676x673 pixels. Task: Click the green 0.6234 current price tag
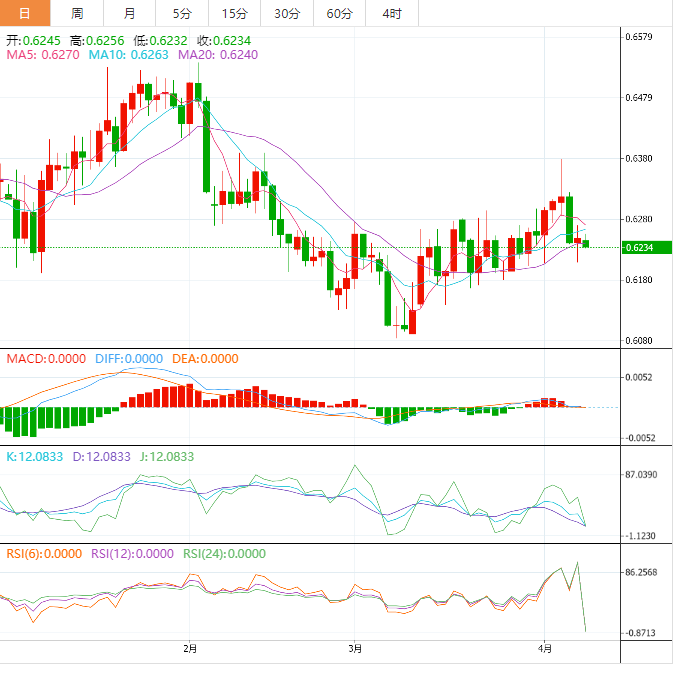coord(640,248)
